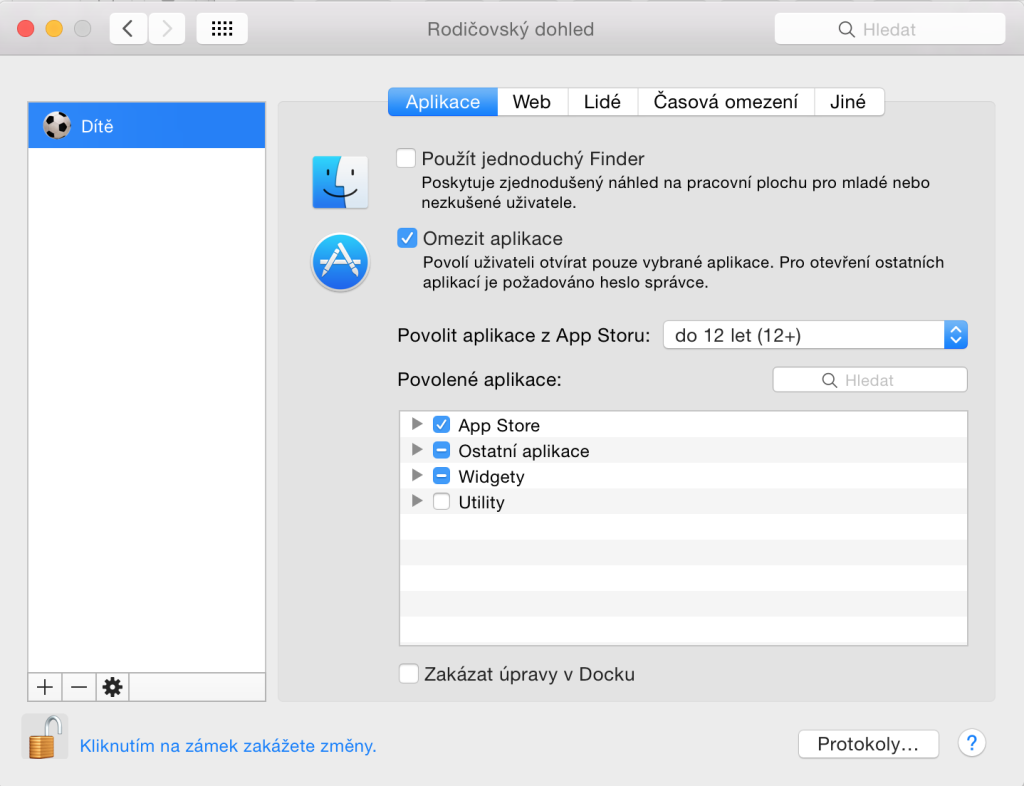
Task: Open Protokoly… logs button
Action: [869, 744]
